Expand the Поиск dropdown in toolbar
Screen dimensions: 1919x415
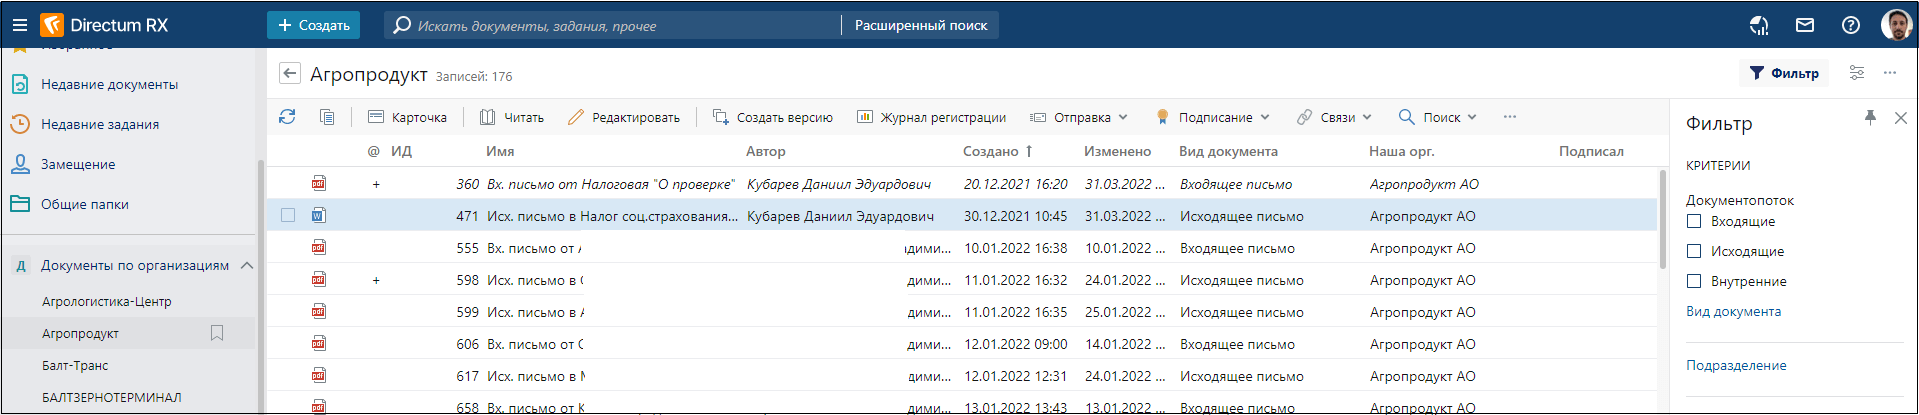[1437, 117]
